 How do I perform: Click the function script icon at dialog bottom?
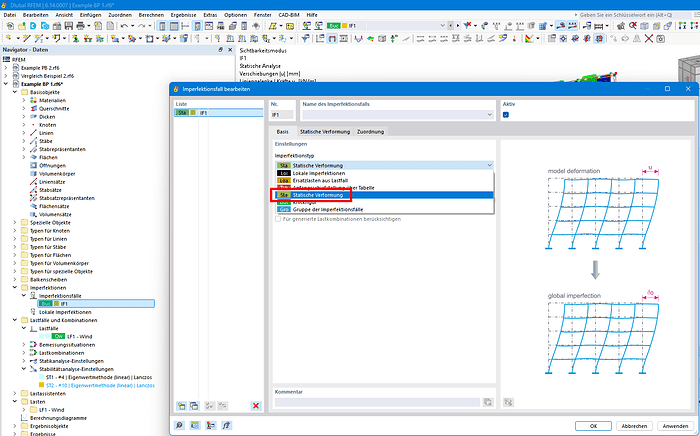(226, 426)
